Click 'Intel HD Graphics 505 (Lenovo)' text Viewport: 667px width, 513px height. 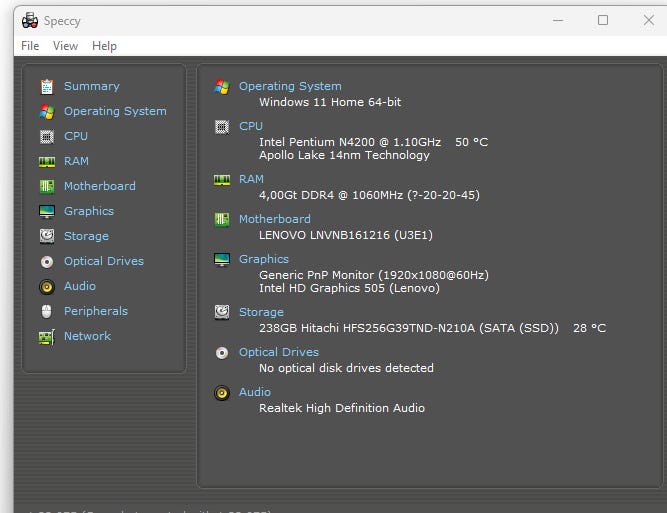[x=349, y=288]
